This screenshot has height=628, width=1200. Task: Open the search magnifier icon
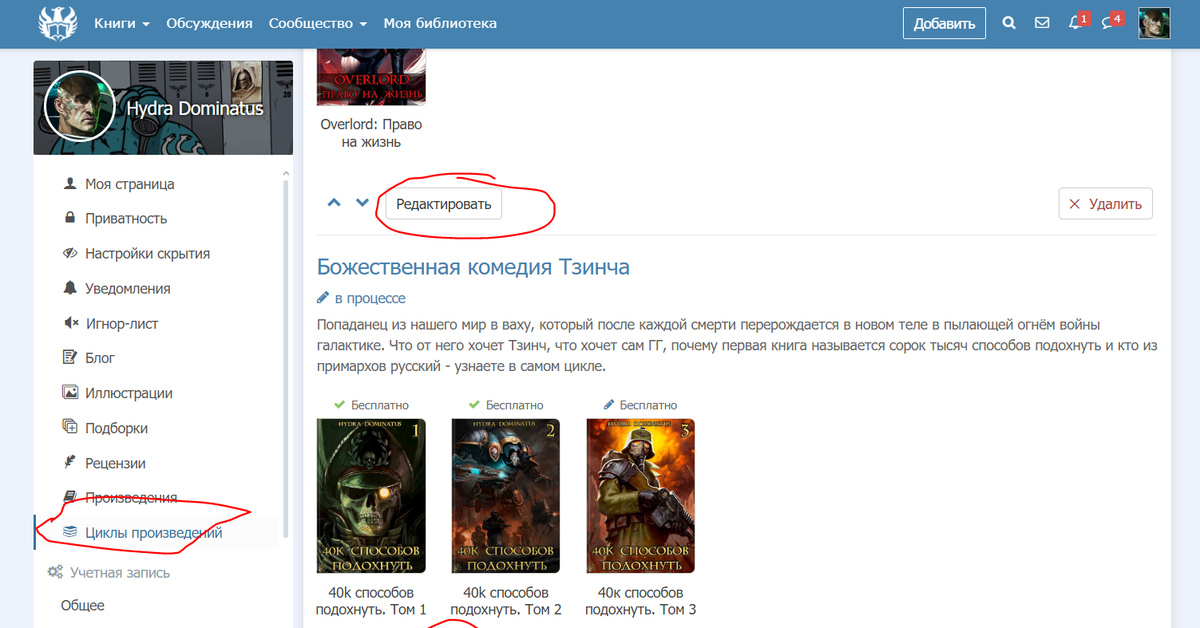click(1009, 23)
